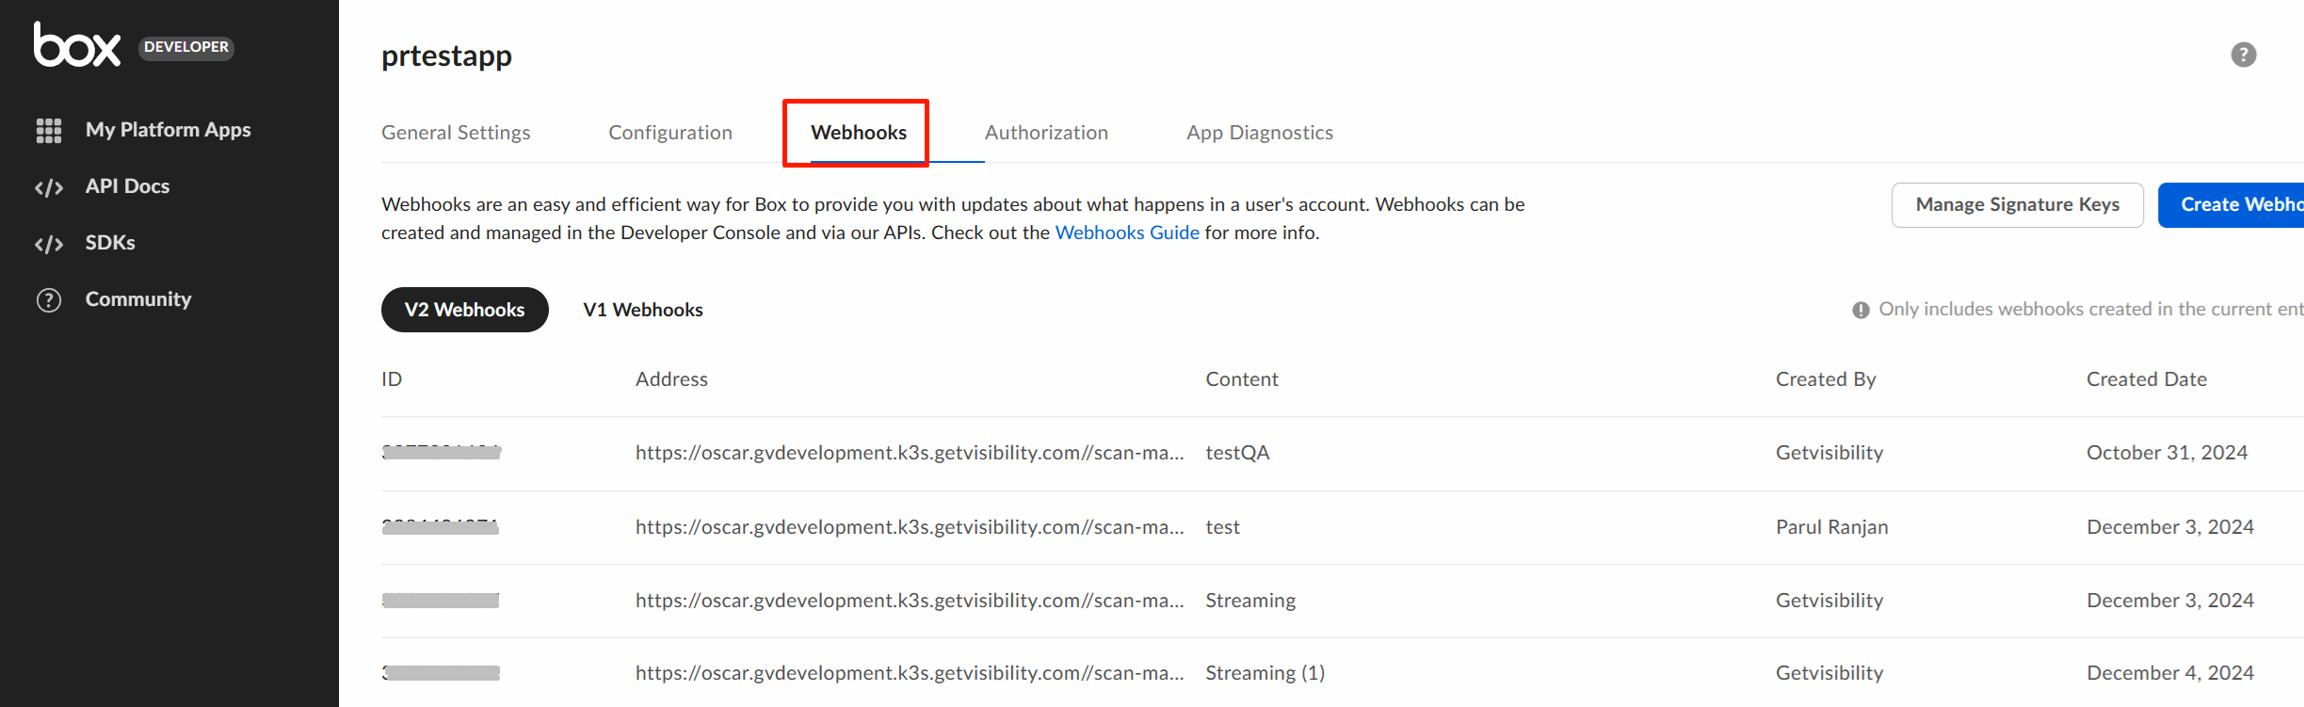Click the Community question mark icon
This screenshot has height=707, width=2304.
tap(49, 300)
